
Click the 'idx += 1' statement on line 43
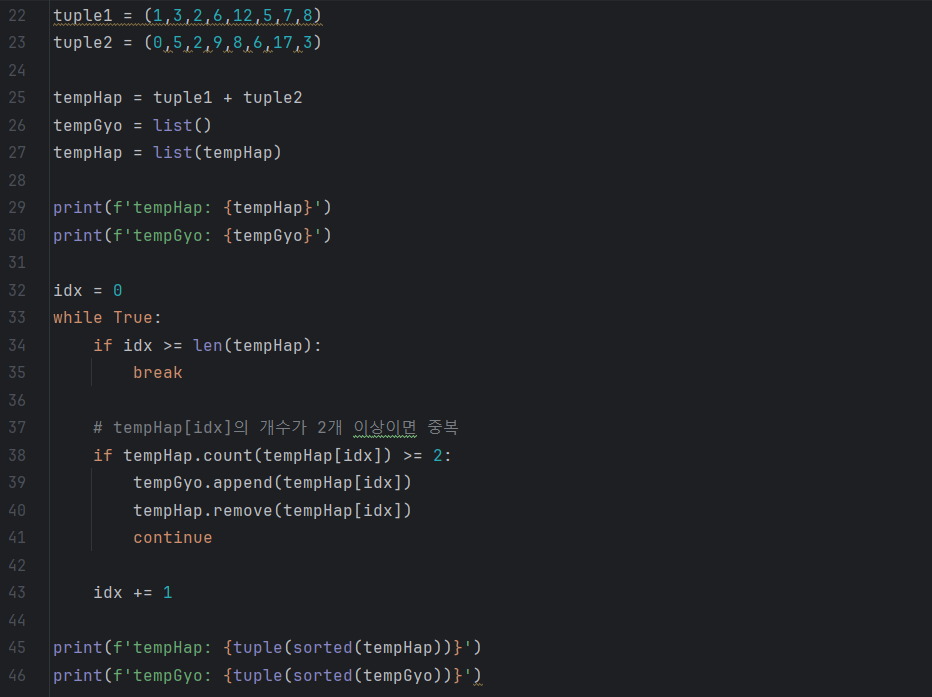pyautogui.click(x=133, y=593)
